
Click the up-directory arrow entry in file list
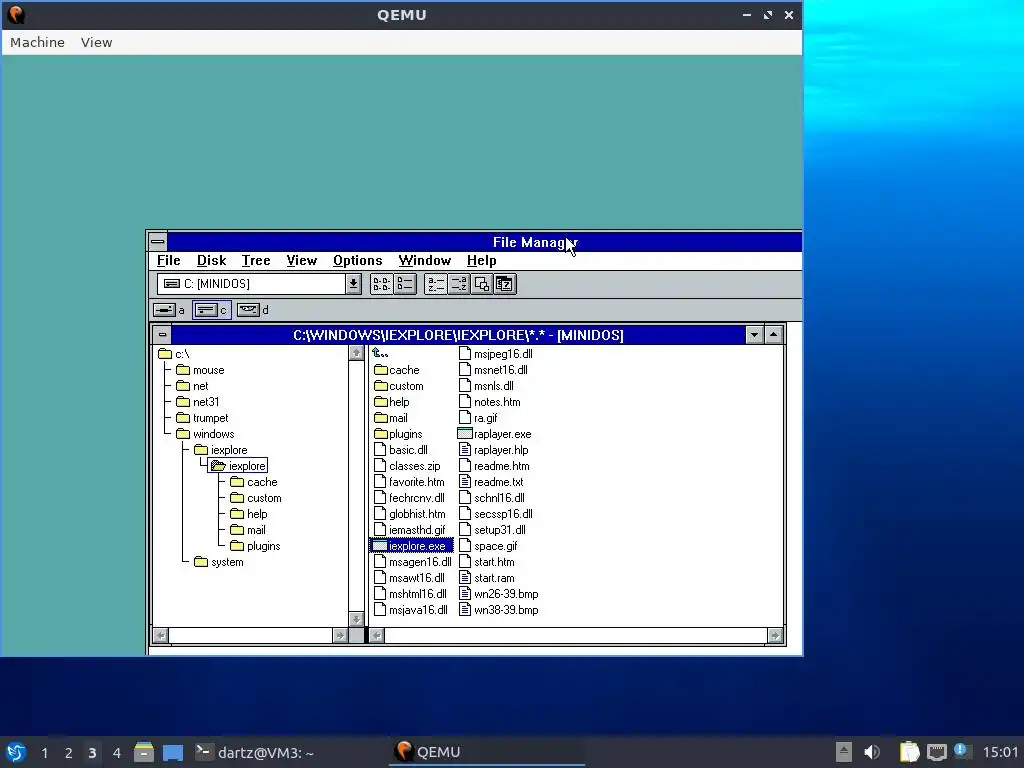(380, 353)
